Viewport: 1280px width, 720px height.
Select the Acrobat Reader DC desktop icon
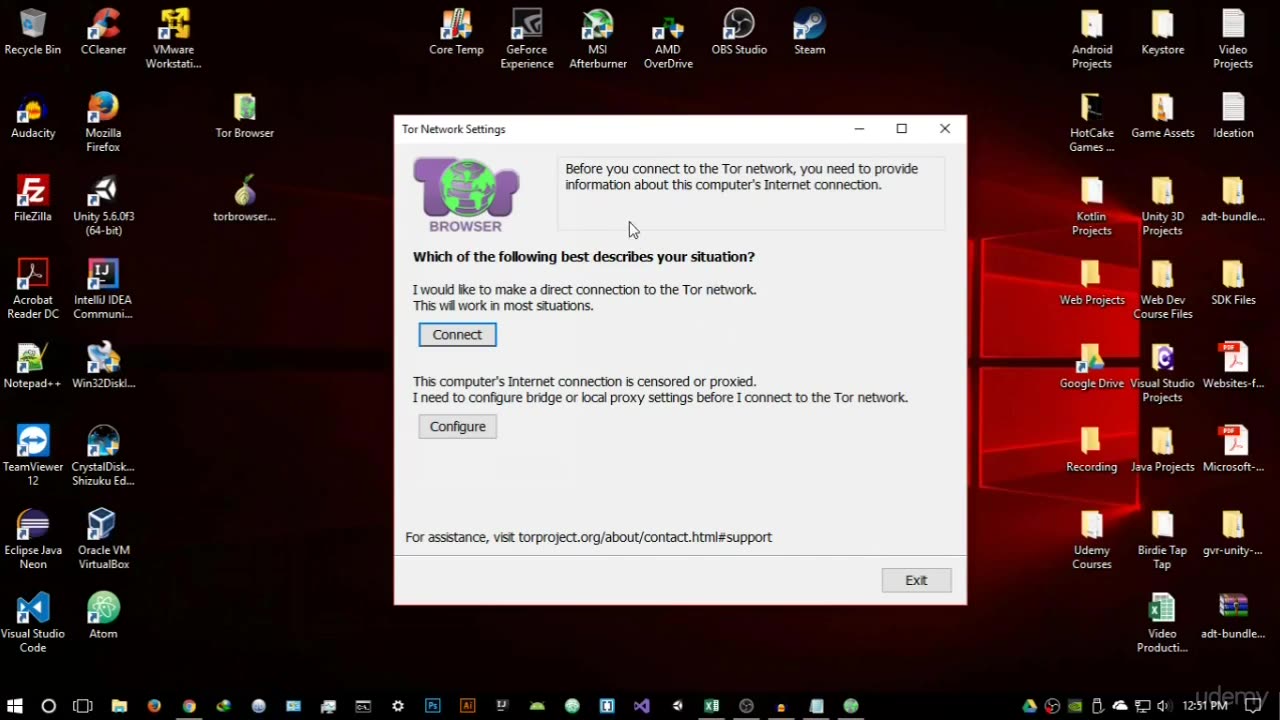(33, 289)
